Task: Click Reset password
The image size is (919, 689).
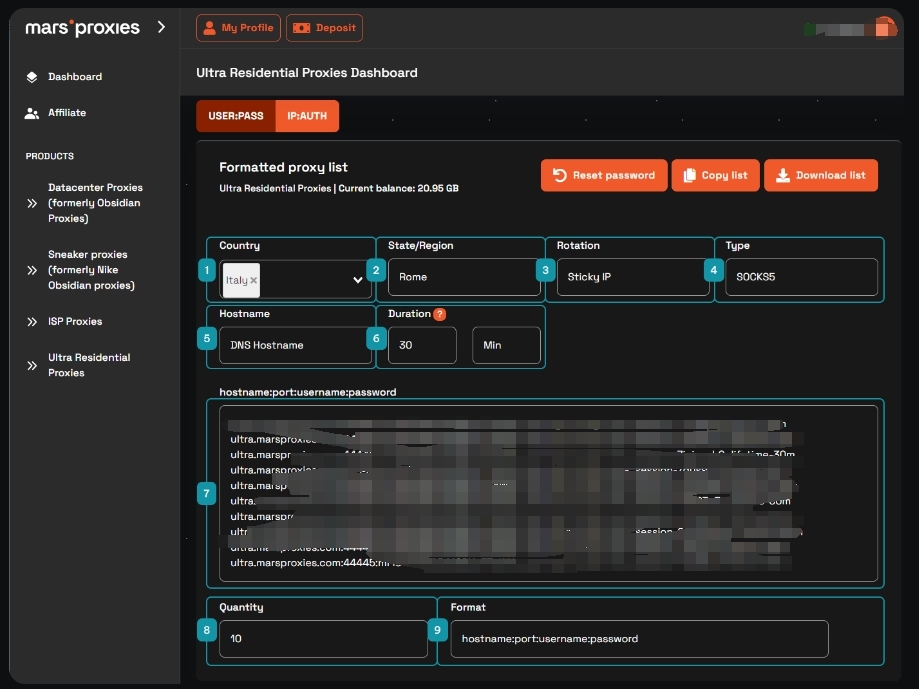Action: click(x=604, y=175)
